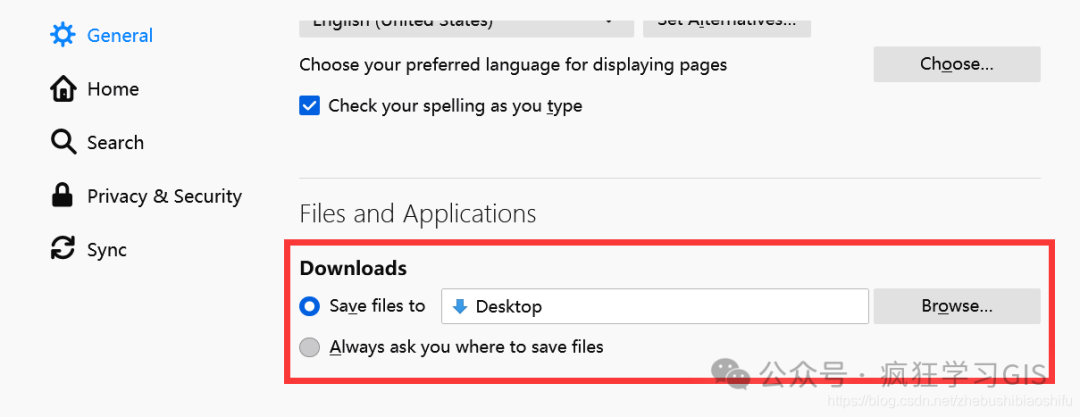This screenshot has height=417, width=1080.
Task: Open Privacy & Security settings category
Action: (164, 196)
